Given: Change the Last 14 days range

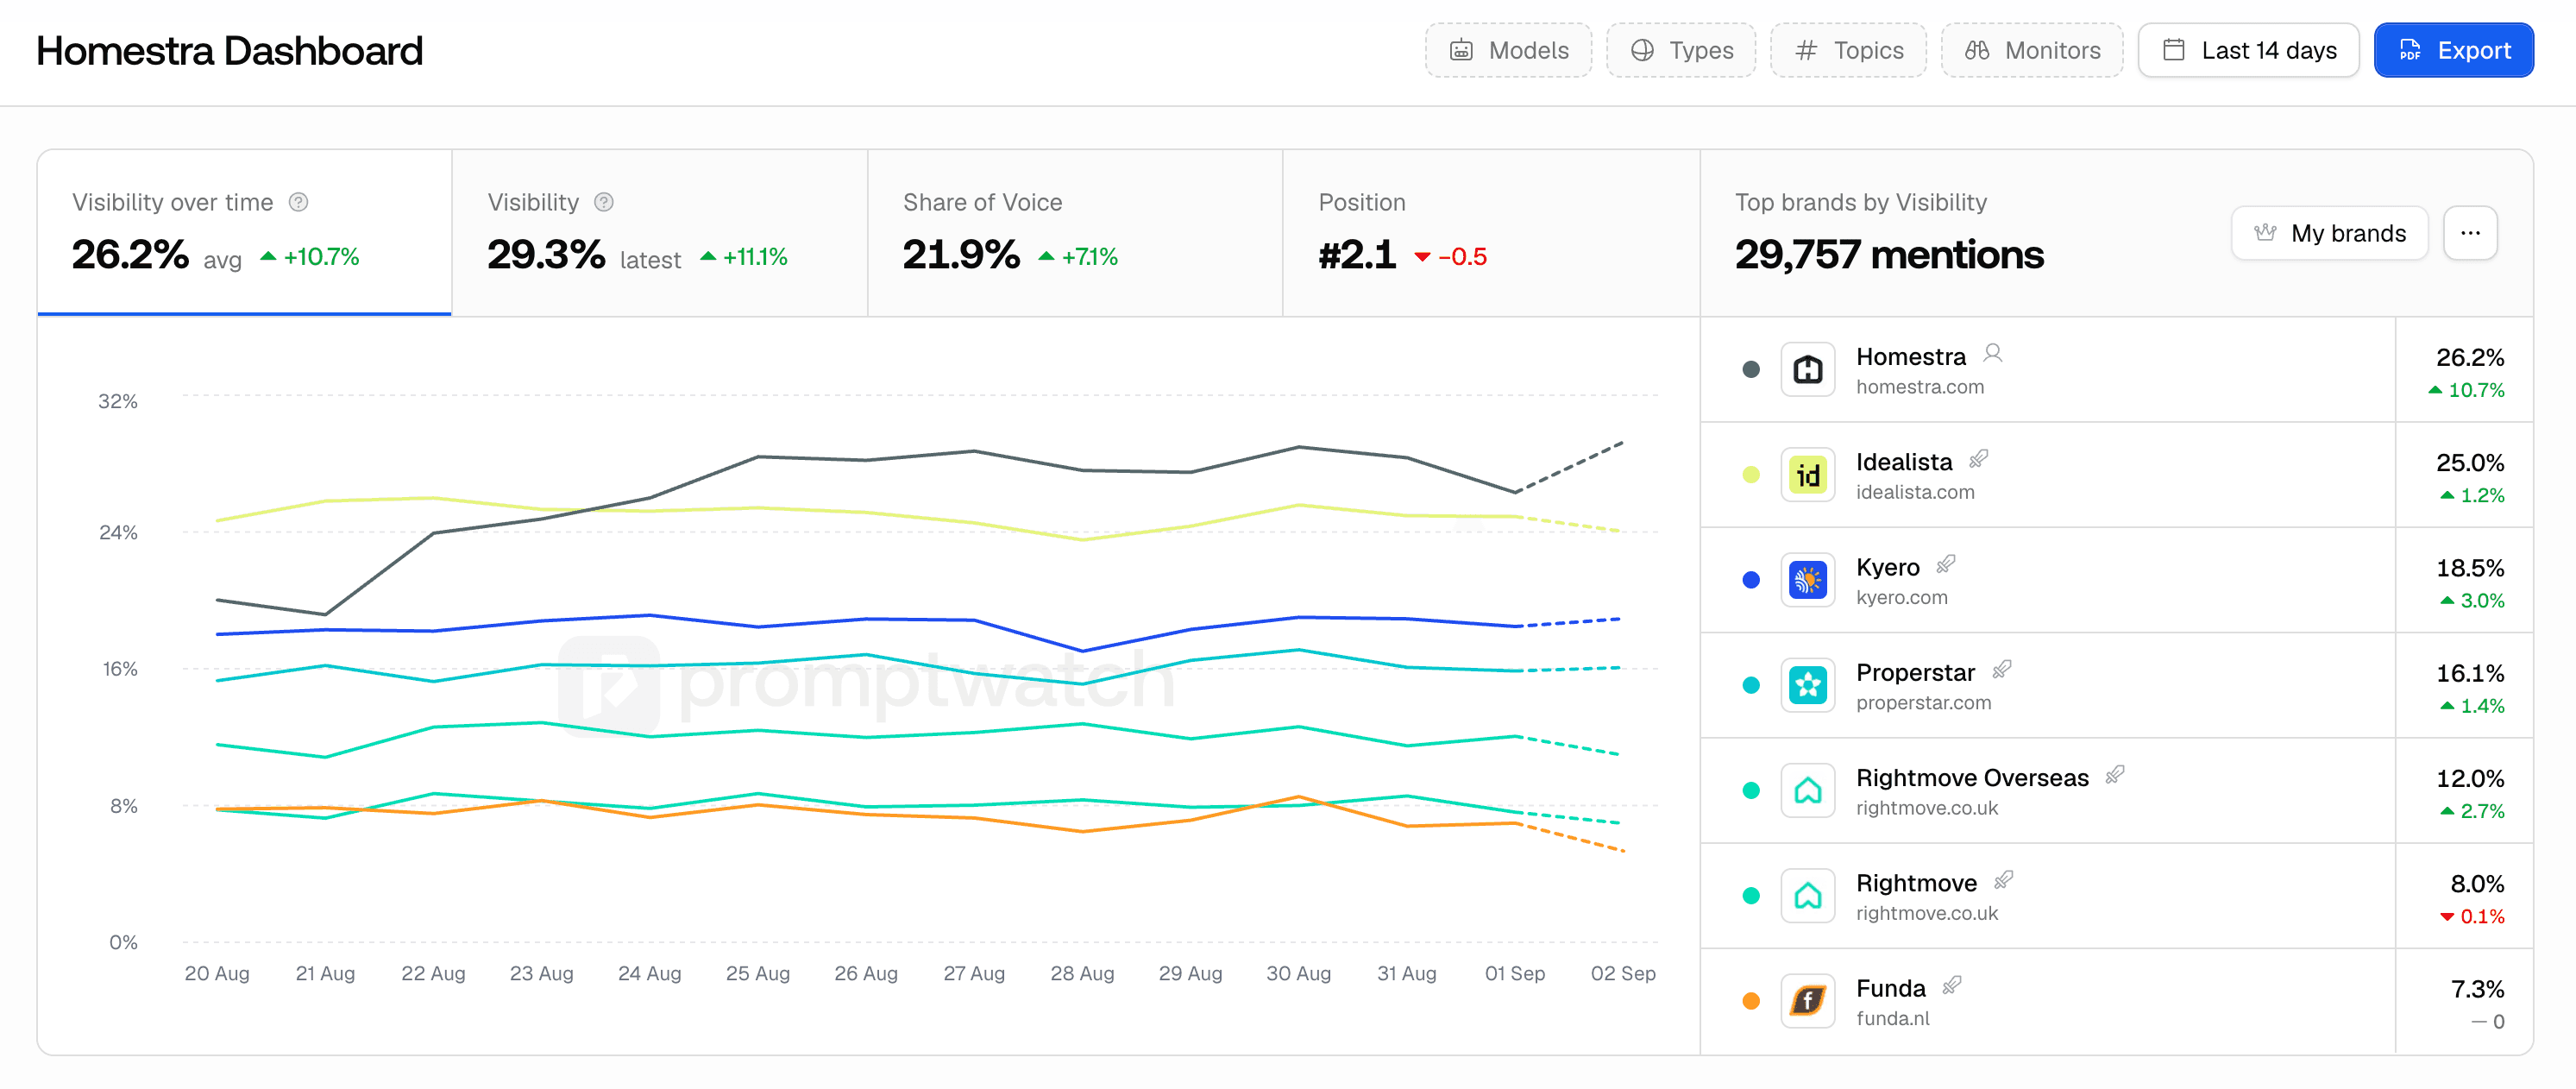Looking at the screenshot, I should (2248, 50).
